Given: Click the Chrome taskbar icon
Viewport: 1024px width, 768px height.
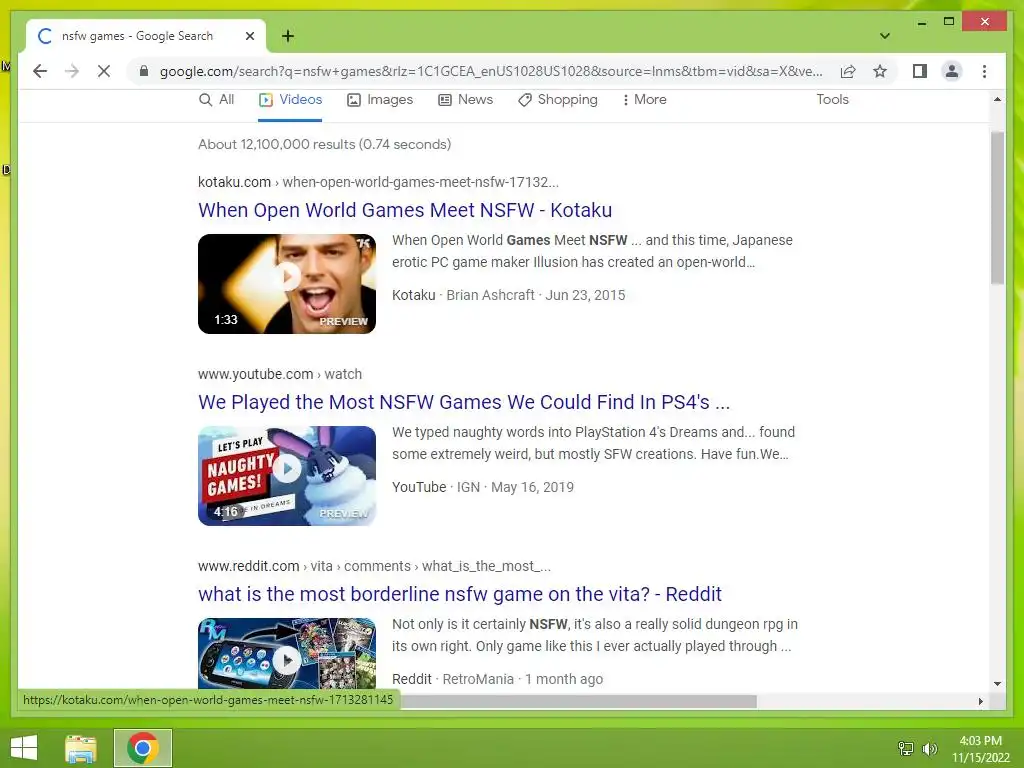Looking at the screenshot, I should tap(143, 748).
